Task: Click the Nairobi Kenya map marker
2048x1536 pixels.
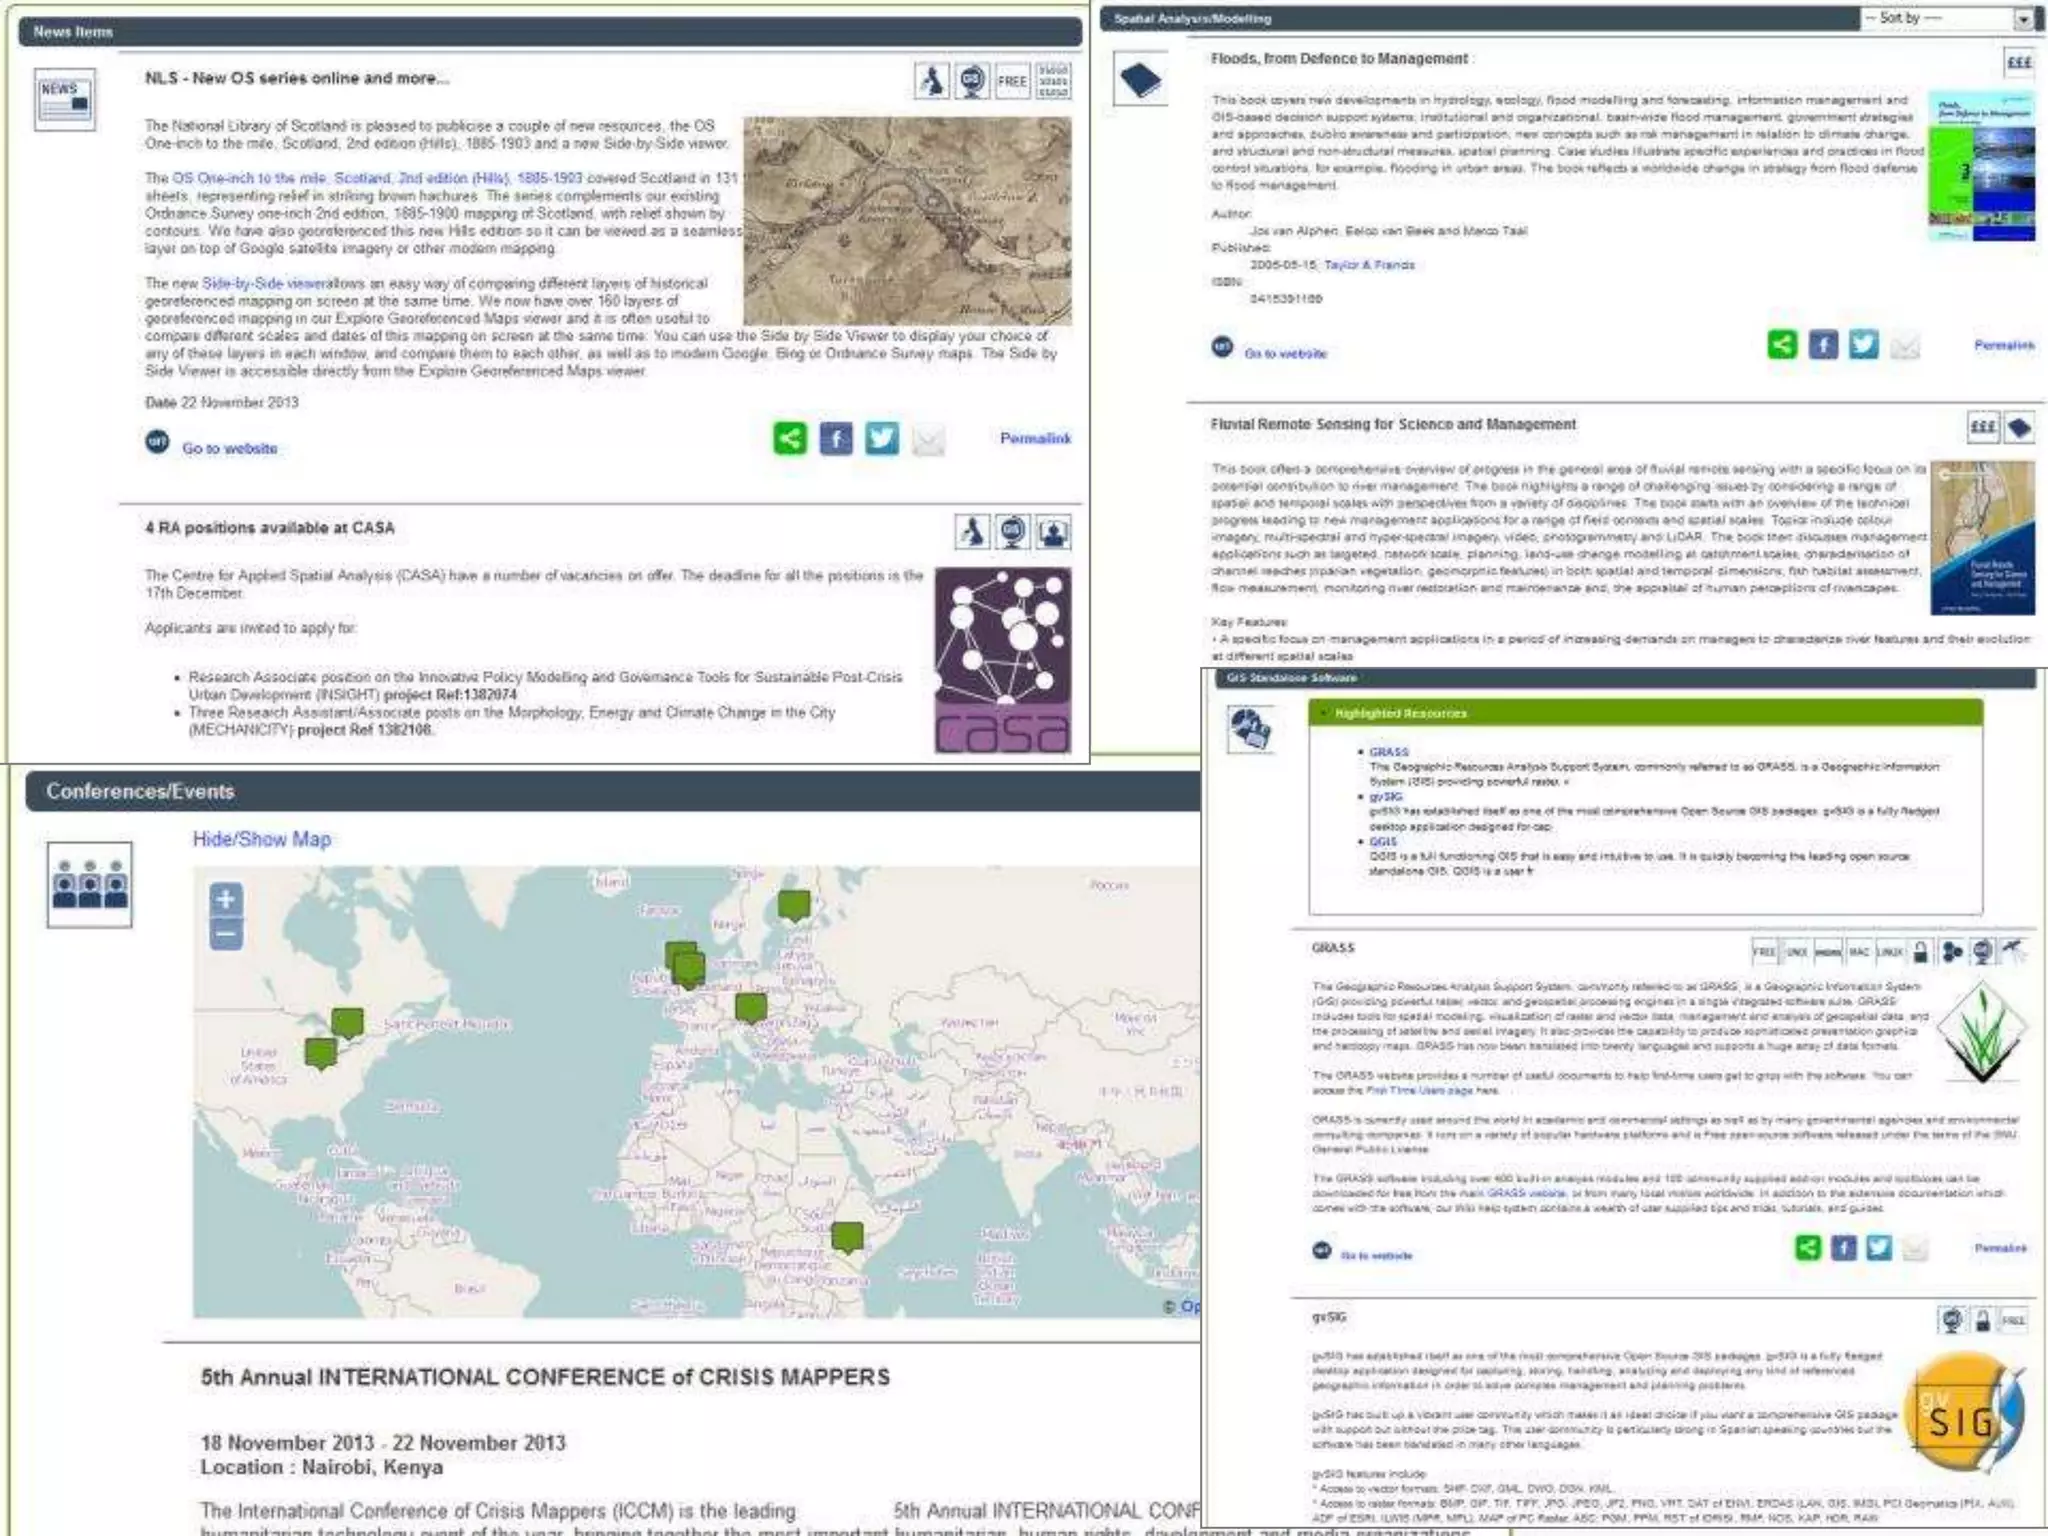Action: 847,1236
